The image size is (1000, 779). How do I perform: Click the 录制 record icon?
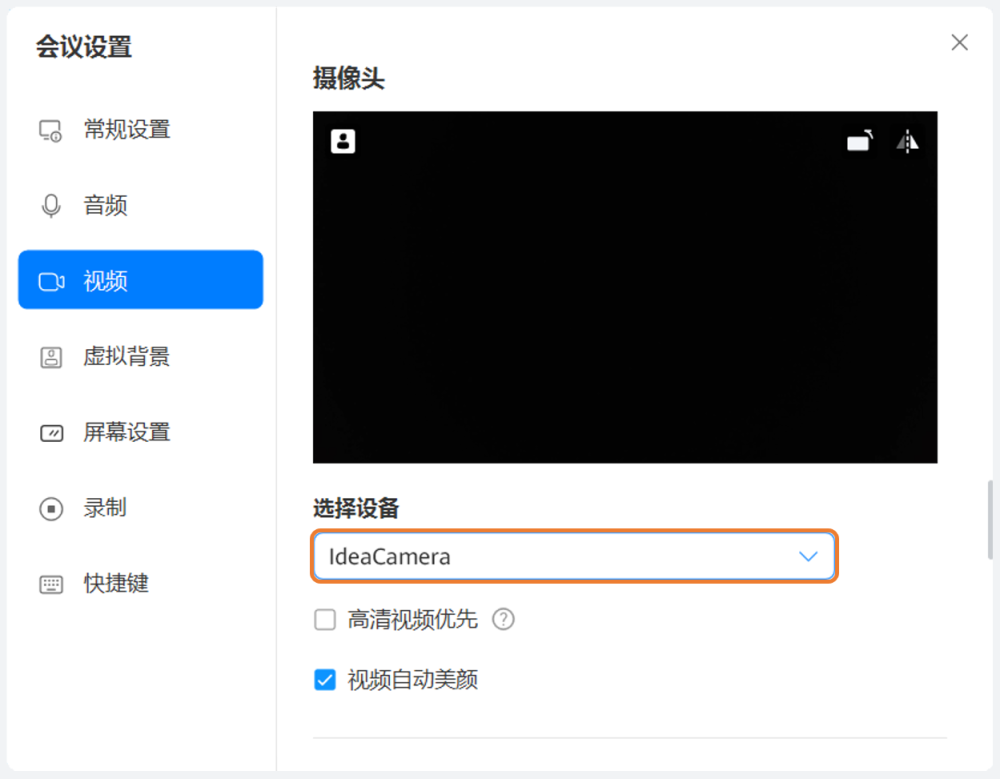(50, 508)
